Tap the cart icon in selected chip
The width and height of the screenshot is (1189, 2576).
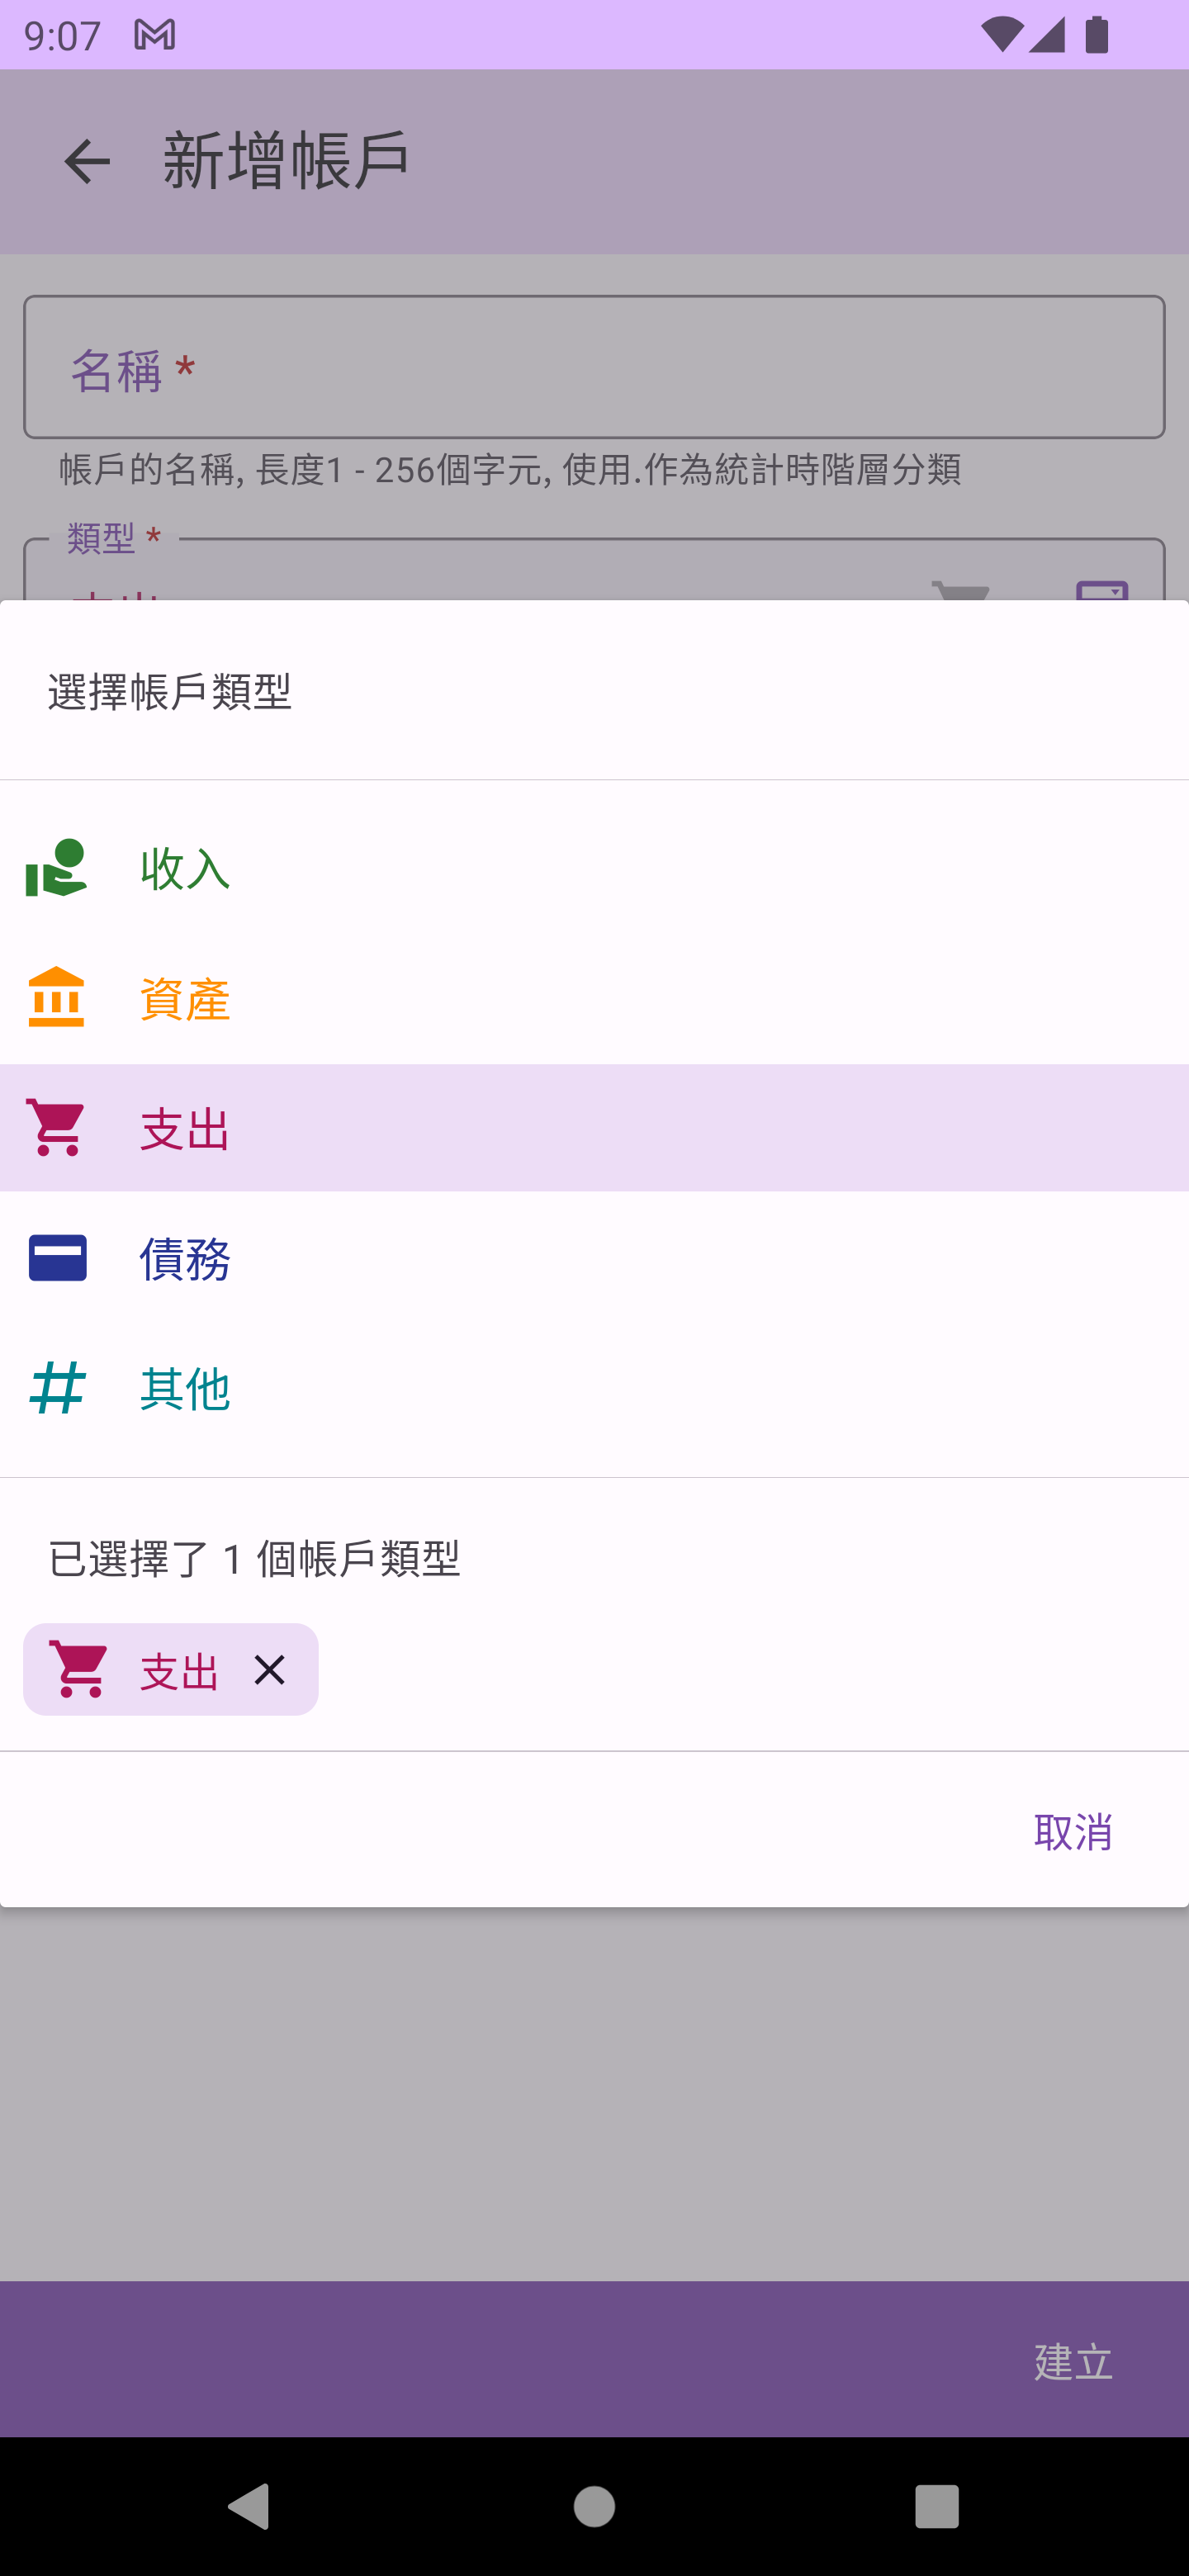click(80, 1669)
